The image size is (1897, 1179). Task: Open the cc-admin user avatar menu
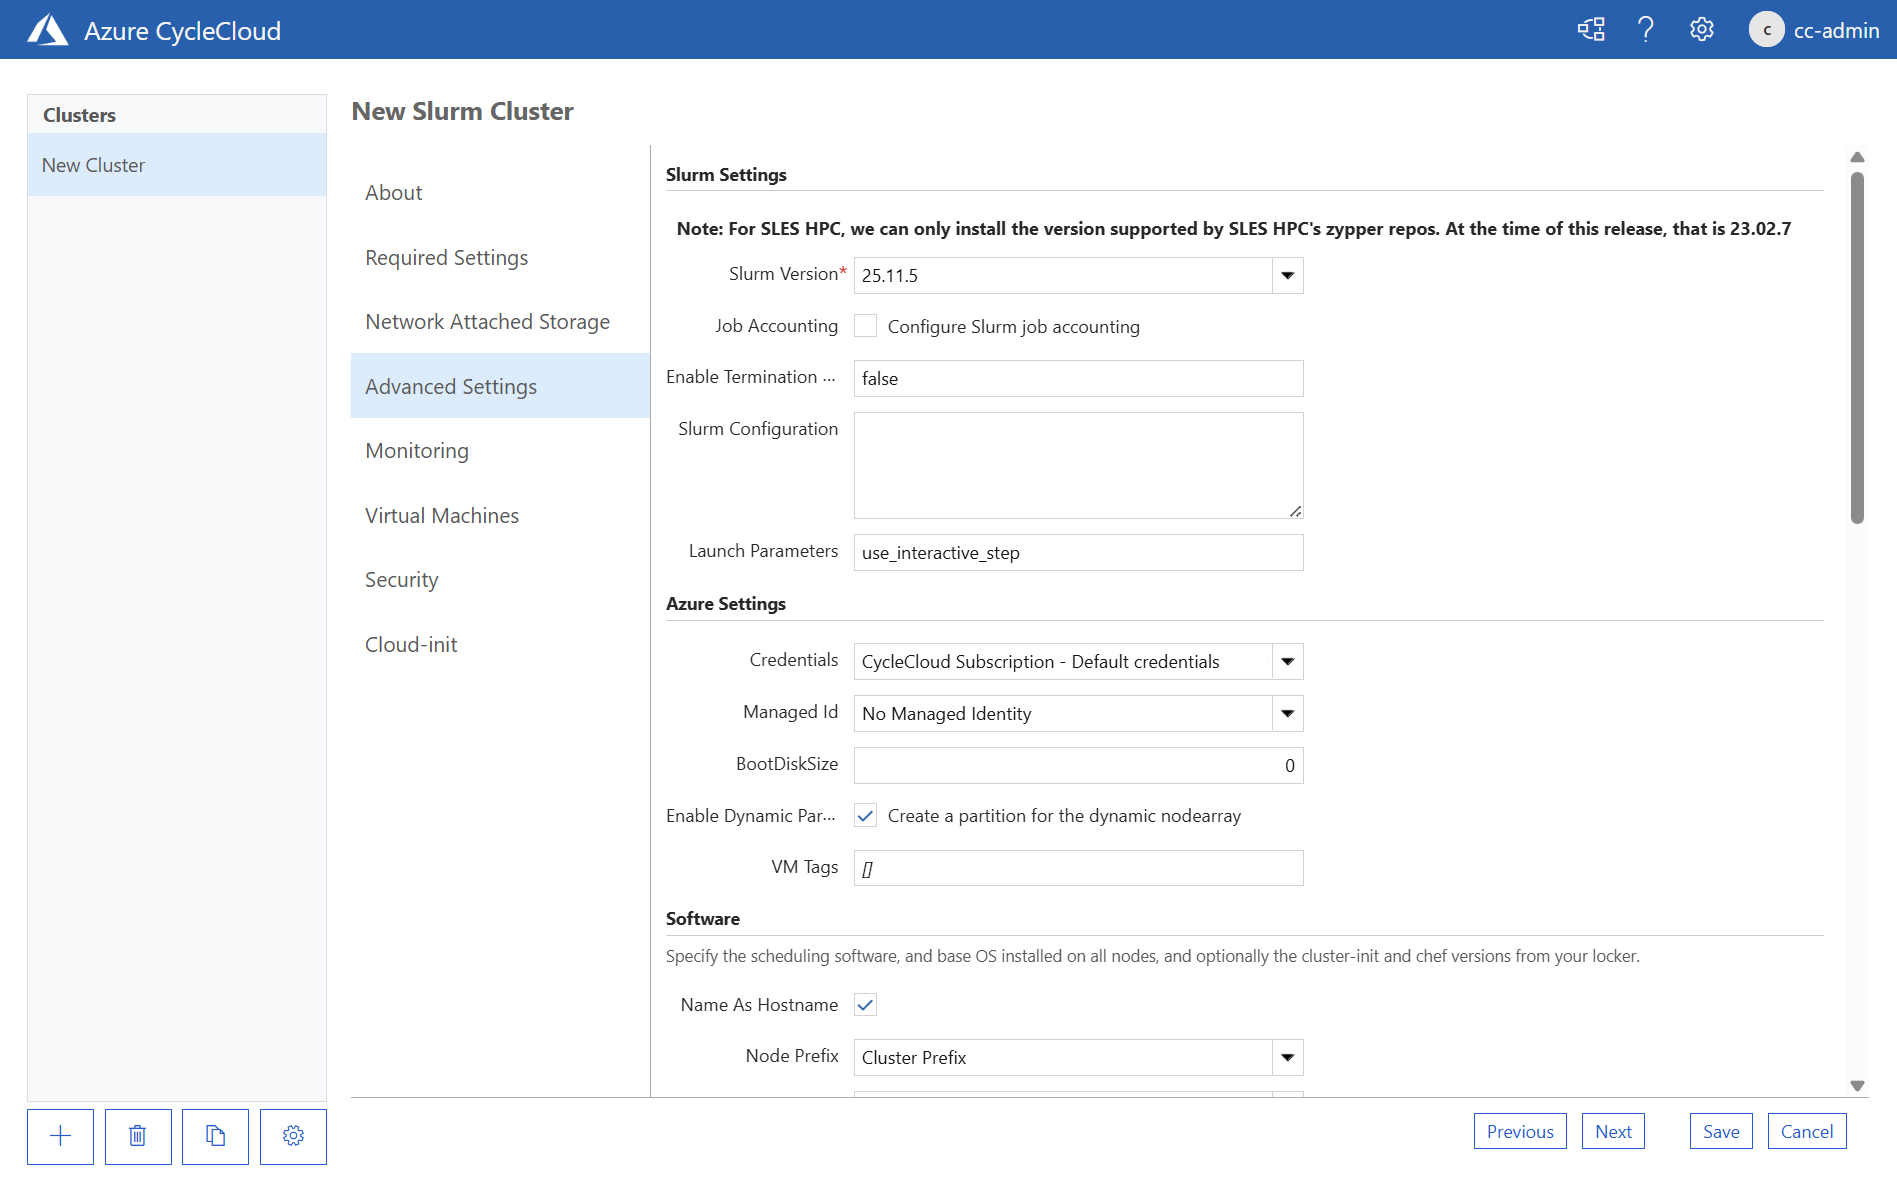tap(1766, 30)
